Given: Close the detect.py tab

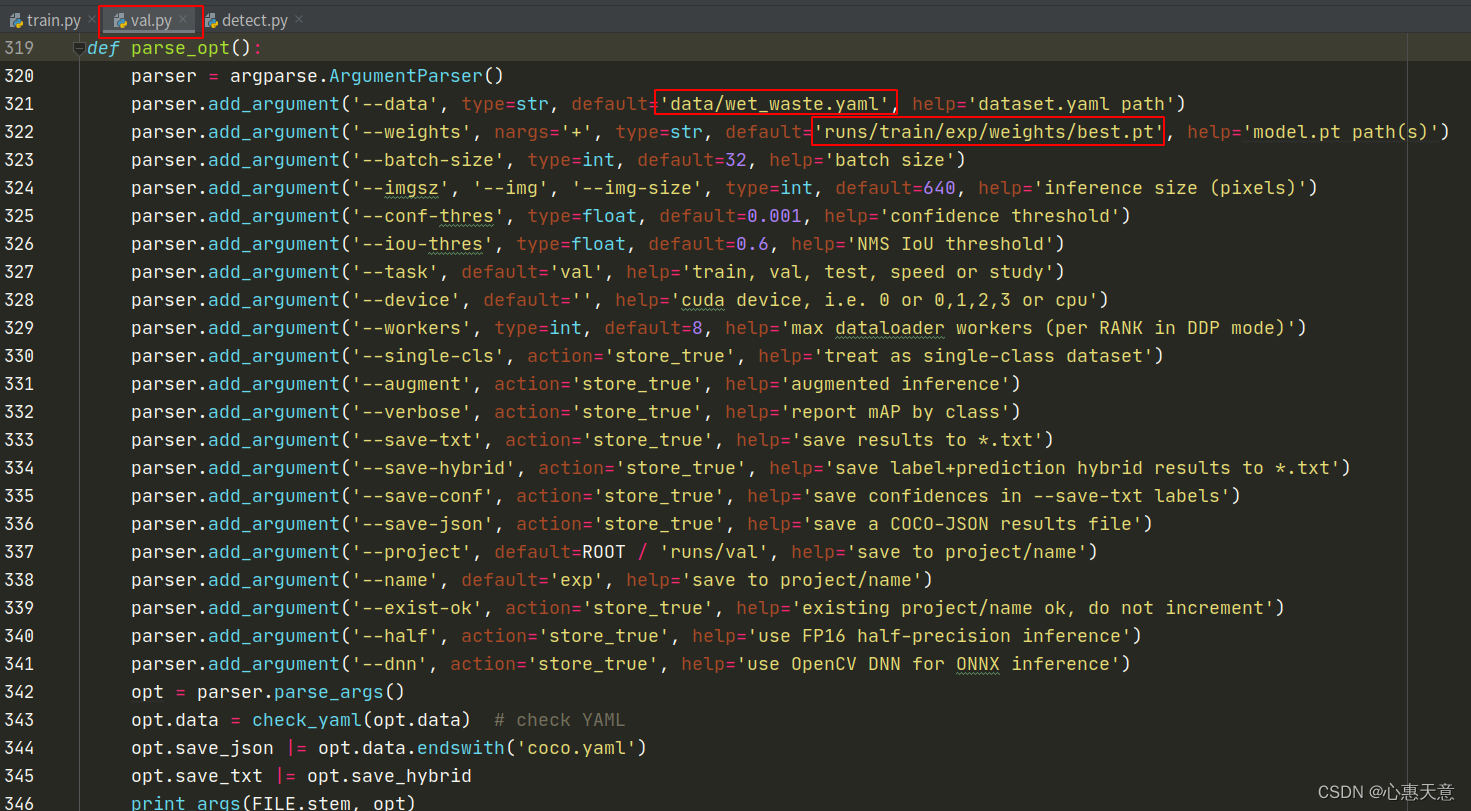Looking at the screenshot, I should point(299,20).
